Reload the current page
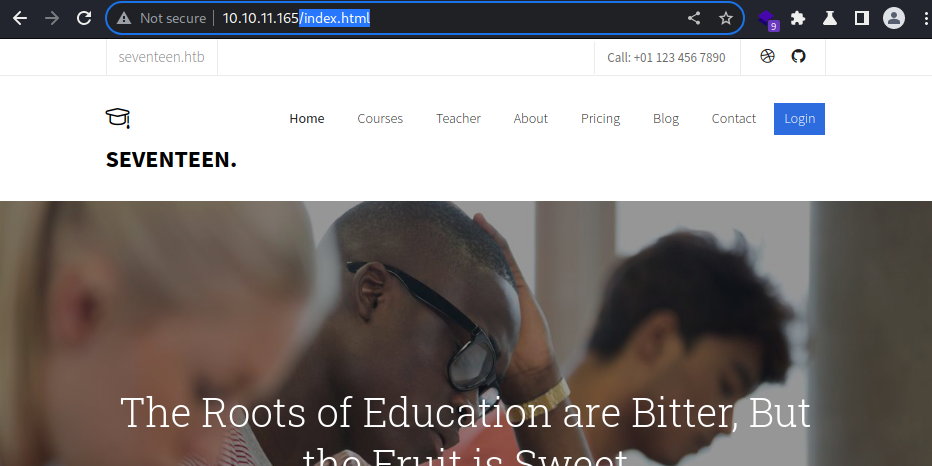Image resolution: width=932 pixels, height=466 pixels. (x=84, y=18)
